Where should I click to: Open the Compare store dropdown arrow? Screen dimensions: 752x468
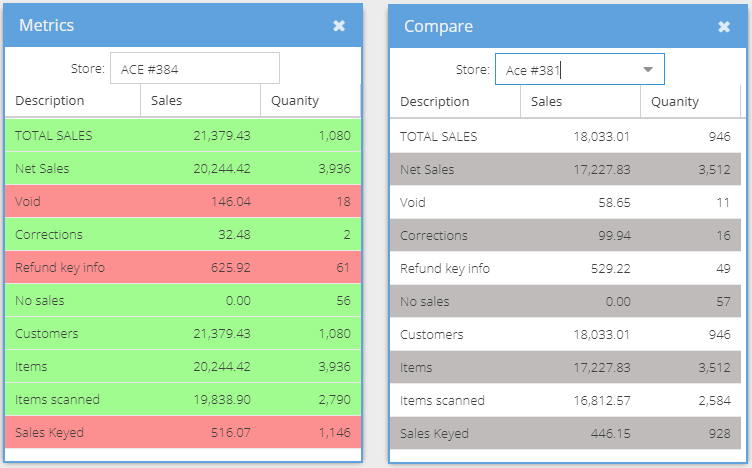[648, 70]
